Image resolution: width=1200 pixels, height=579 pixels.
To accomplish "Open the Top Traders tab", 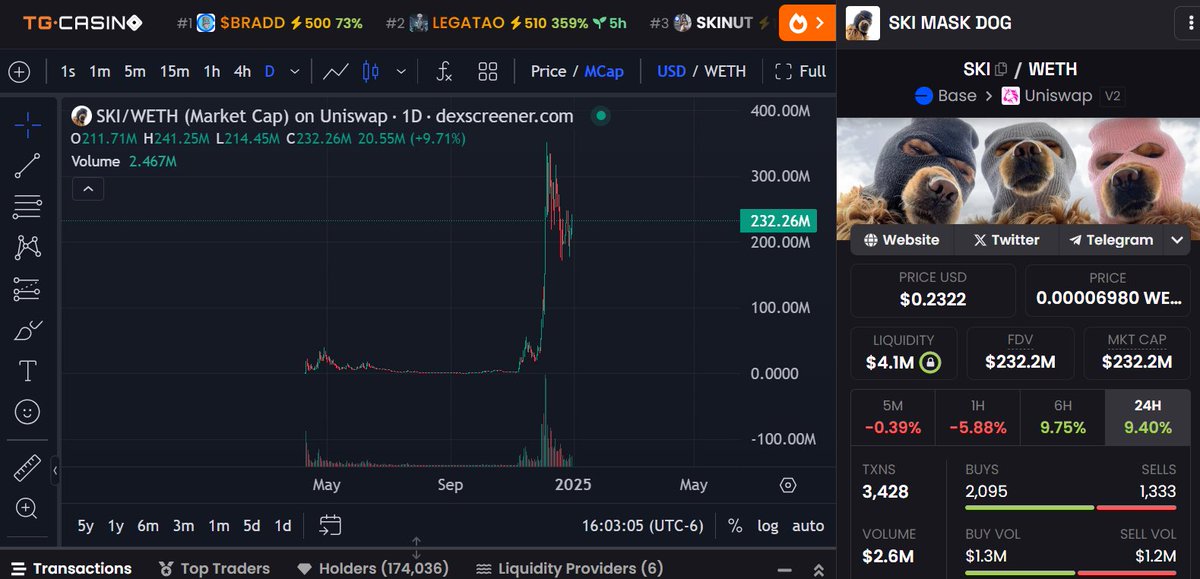I will click(x=215, y=568).
